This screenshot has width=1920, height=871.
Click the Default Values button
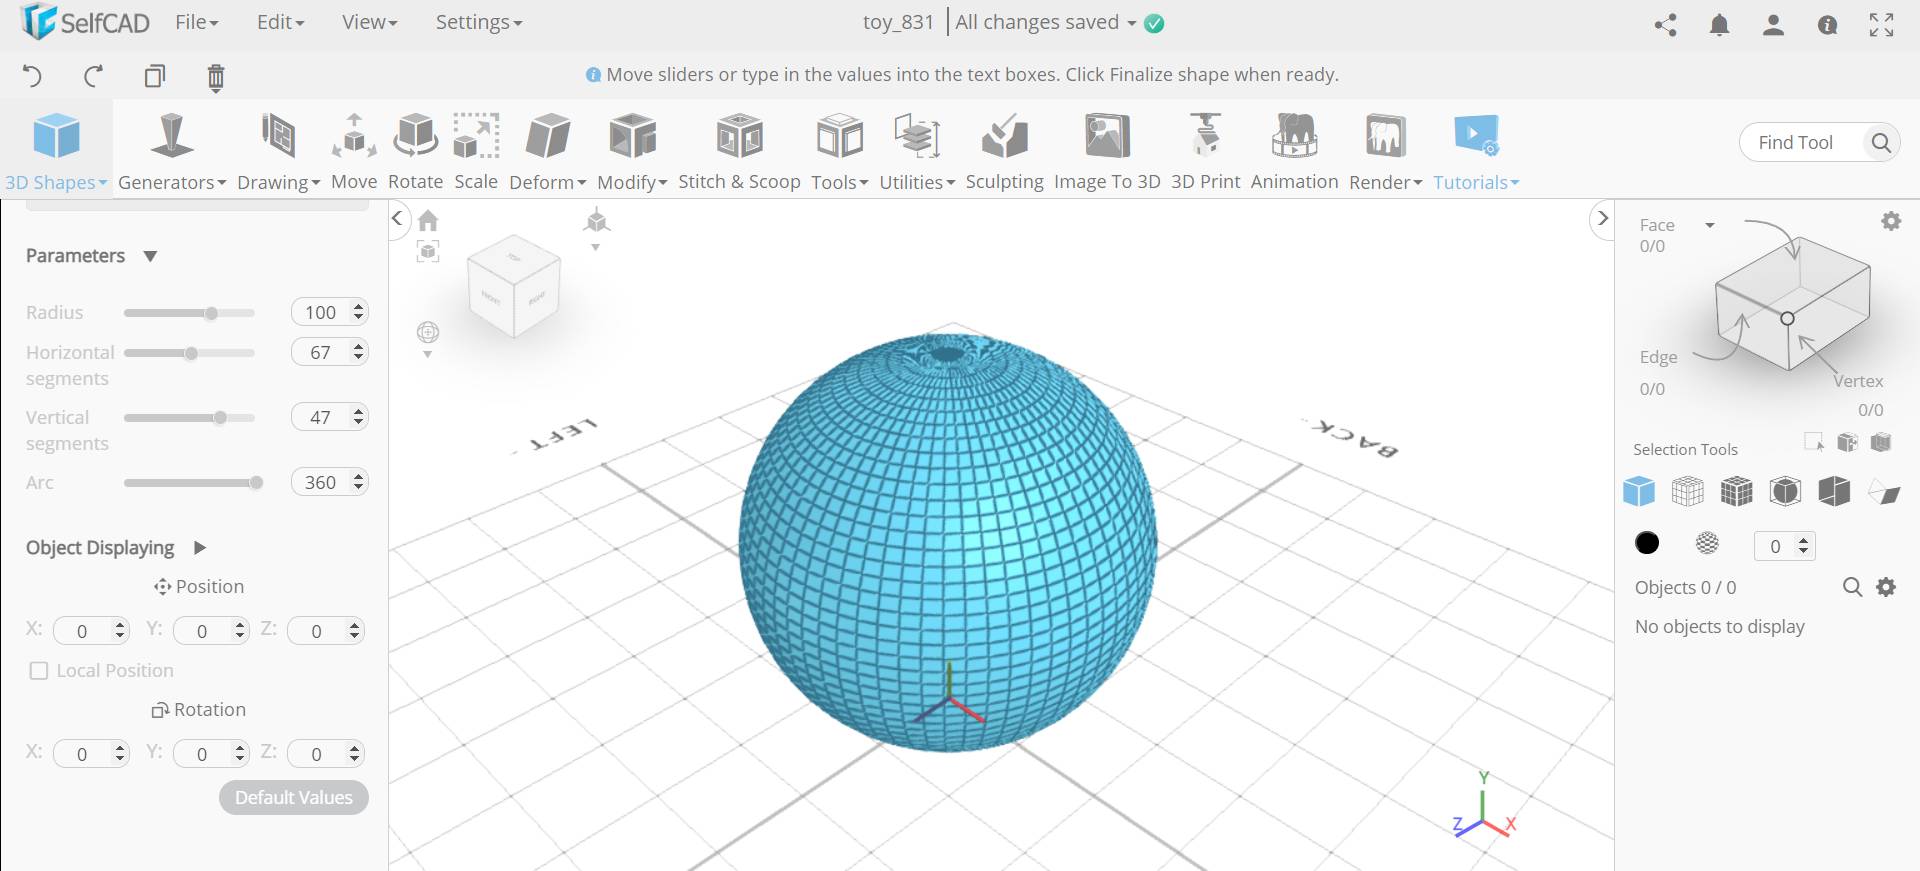pos(294,798)
